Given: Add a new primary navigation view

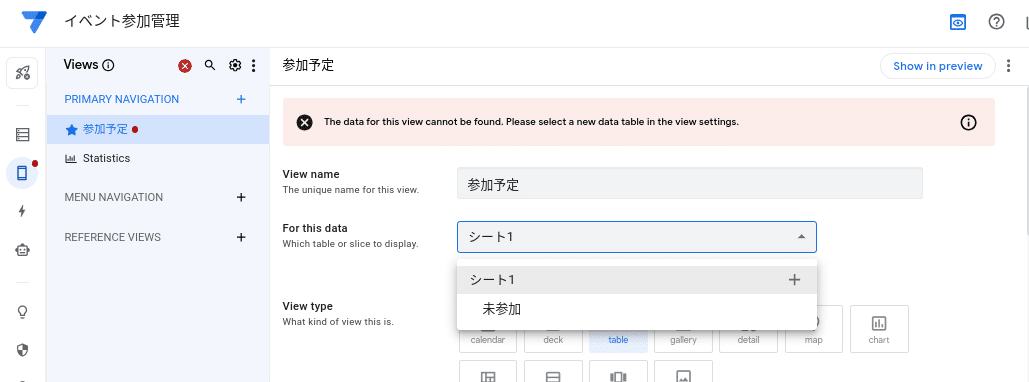Looking at the screenshot, I should point(241,99).
